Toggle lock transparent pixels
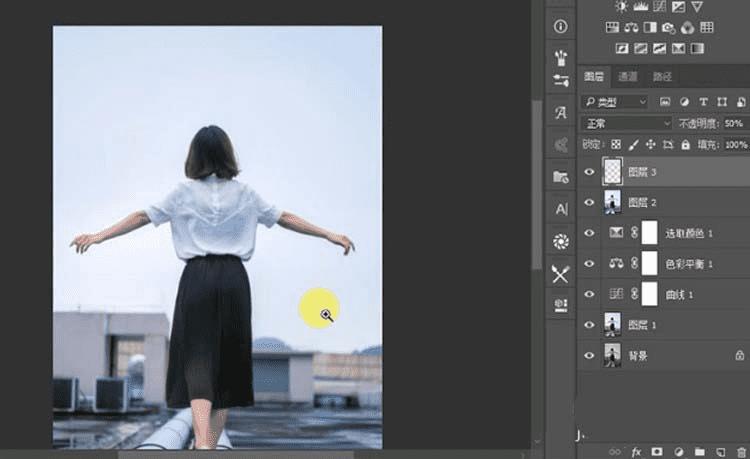The image size is (750, 459). [x=616, y=145]
